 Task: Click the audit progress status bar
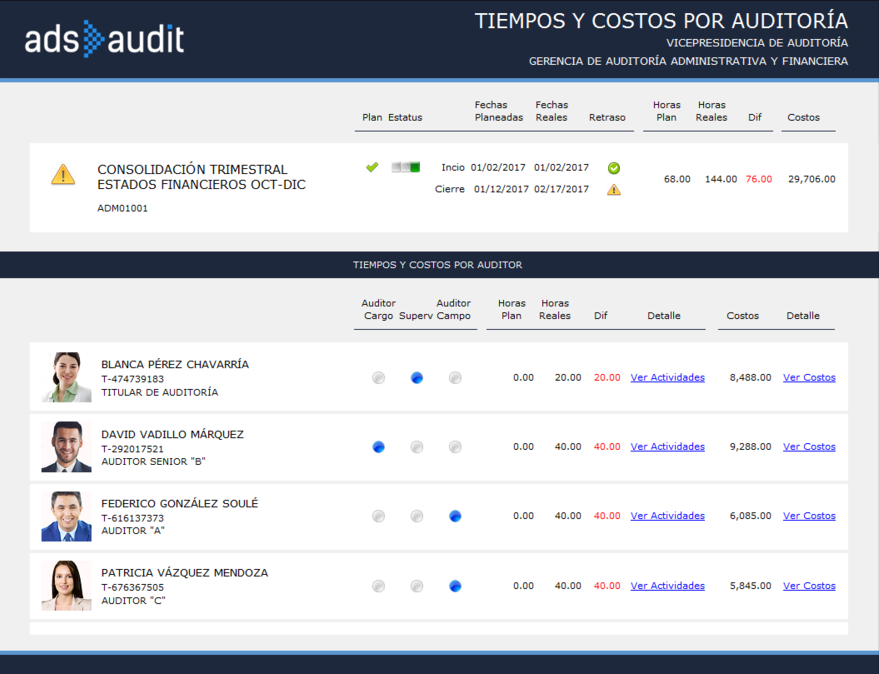coord(406,168)
